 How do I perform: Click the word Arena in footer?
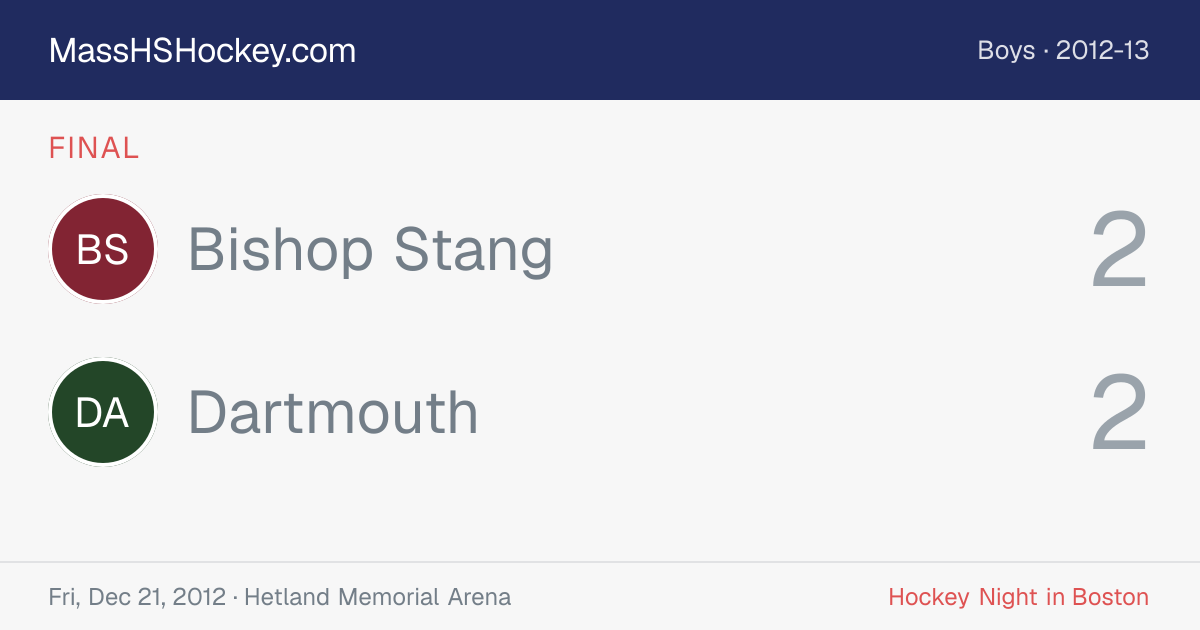pyautogui.click(x=479, y=597)
